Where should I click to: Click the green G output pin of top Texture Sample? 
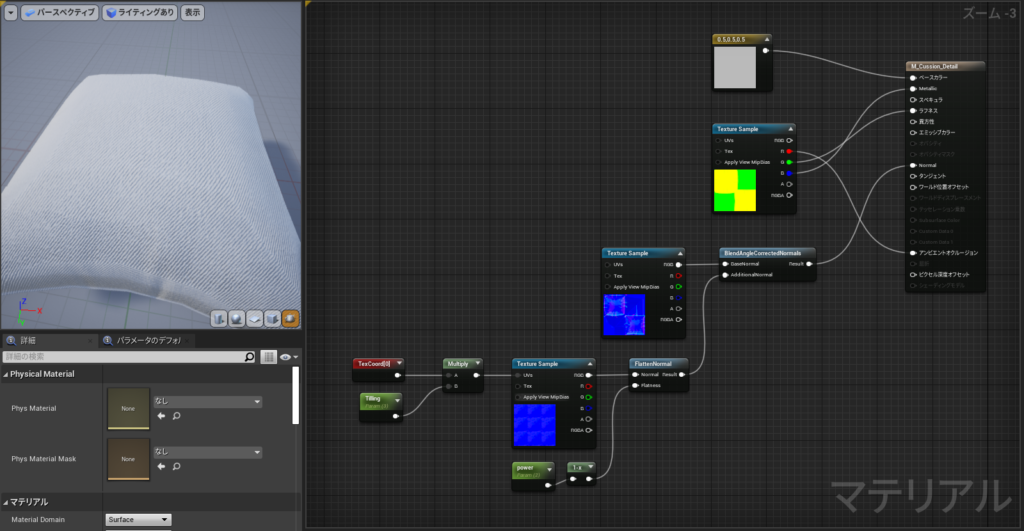coord(790,162)
